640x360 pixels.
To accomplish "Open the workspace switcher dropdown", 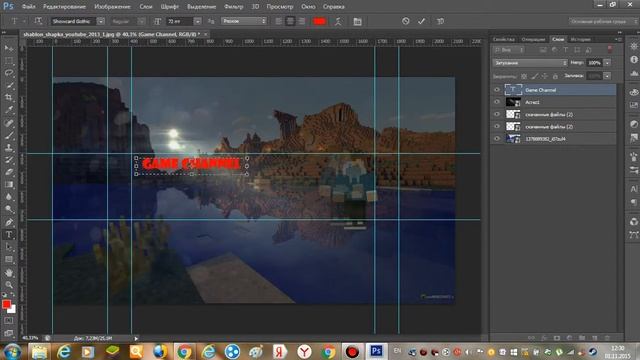I will [x=603, y=21].
